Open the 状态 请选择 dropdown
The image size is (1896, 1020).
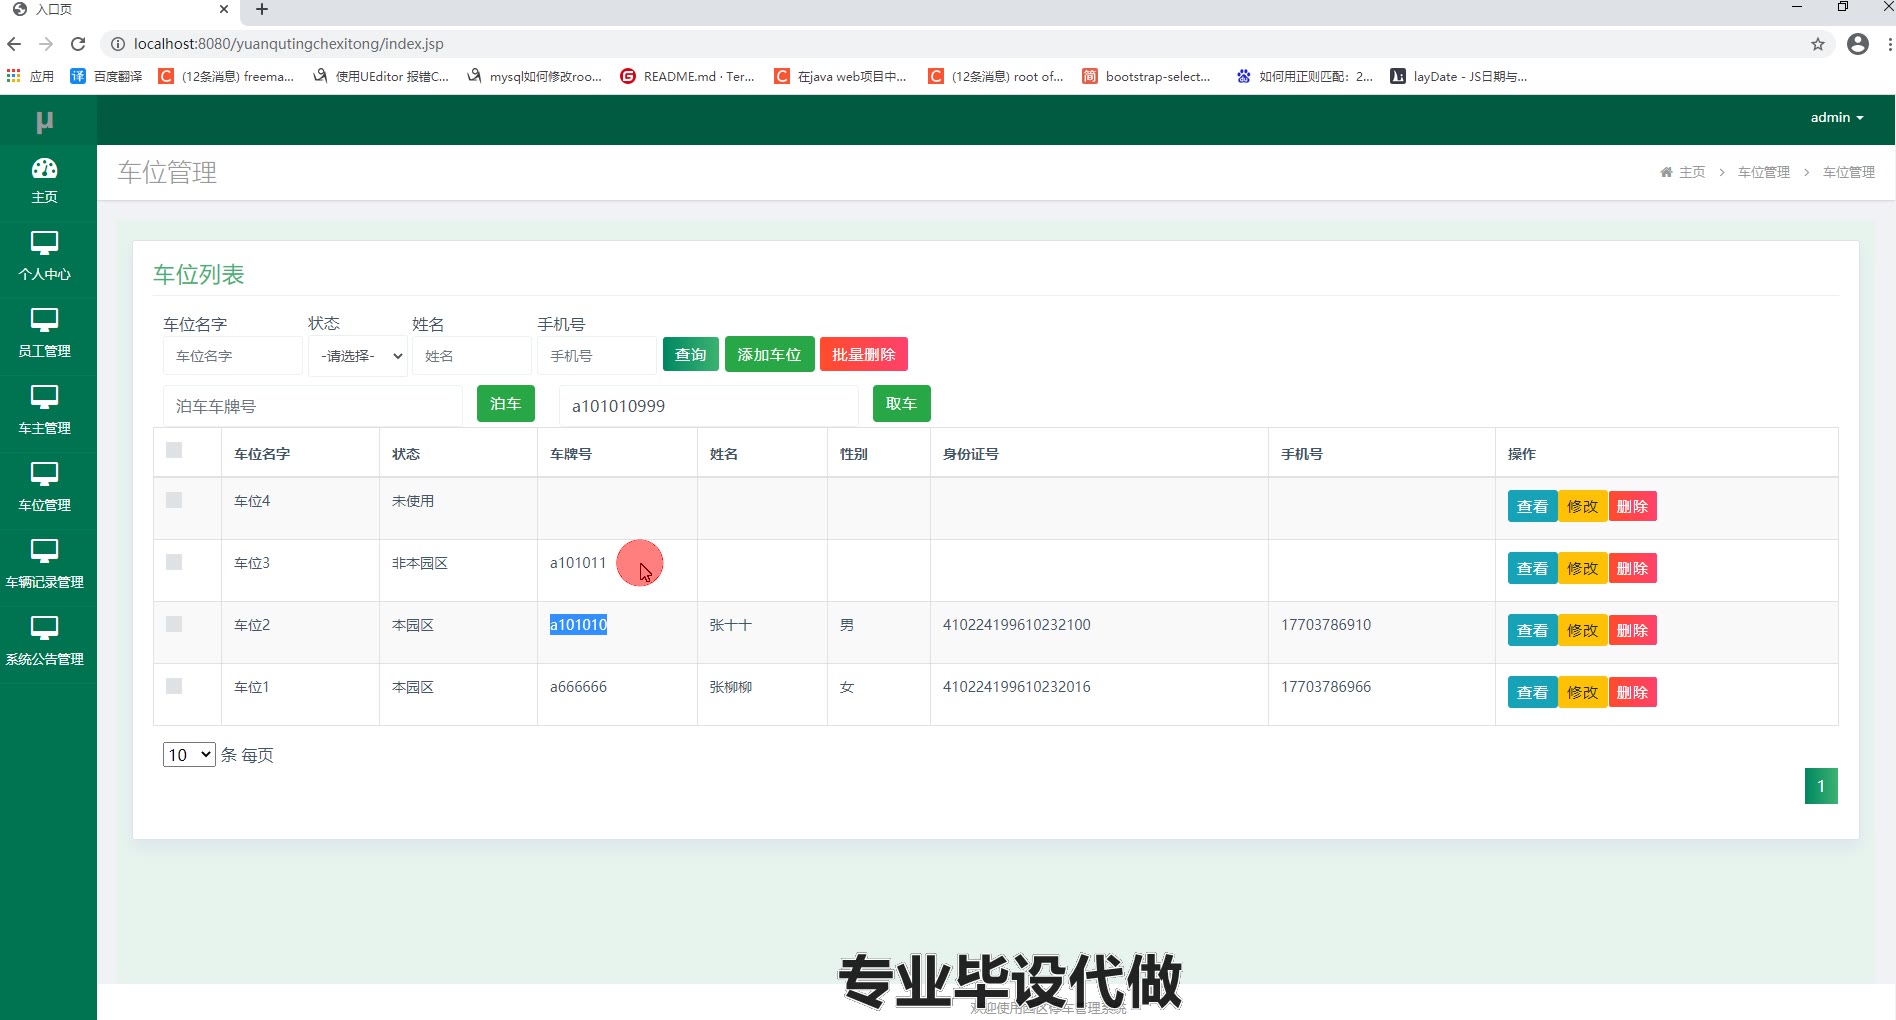click(358, 356)
